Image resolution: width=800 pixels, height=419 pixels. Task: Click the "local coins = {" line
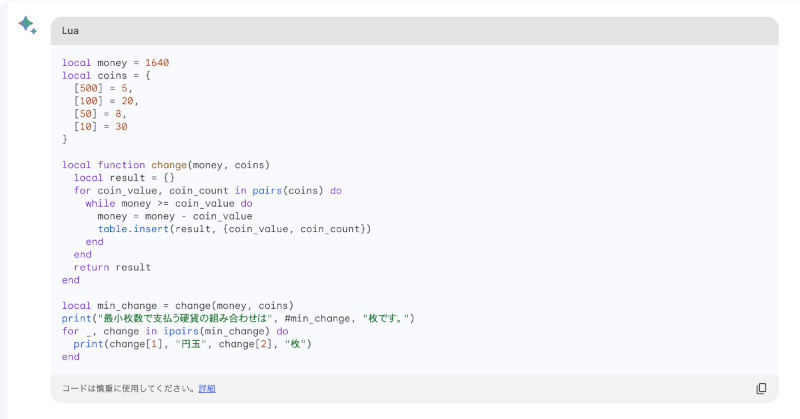(106, 75)
